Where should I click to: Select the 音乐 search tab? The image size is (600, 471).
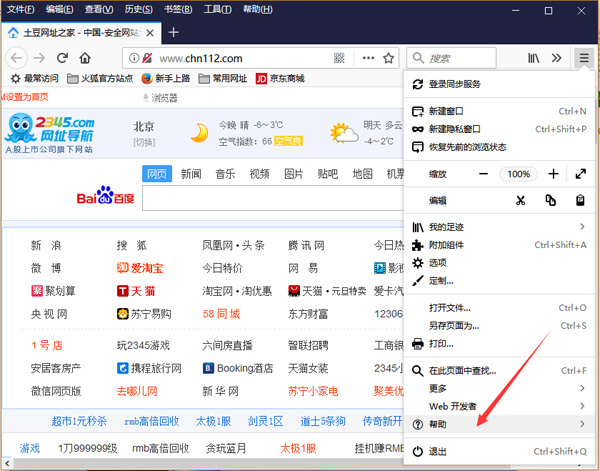tap(225, 174)
